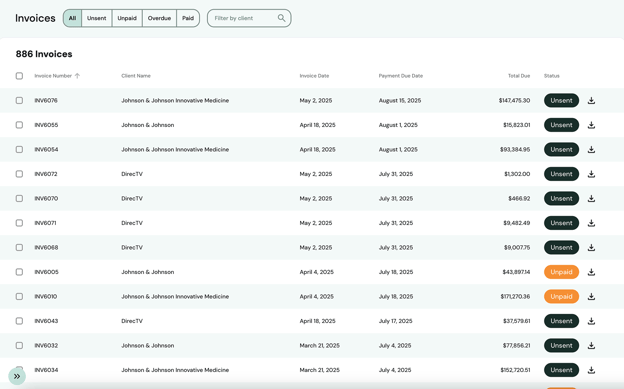Select the Unpaid filter tab
624x389 pixels.
tap(127, 18)
